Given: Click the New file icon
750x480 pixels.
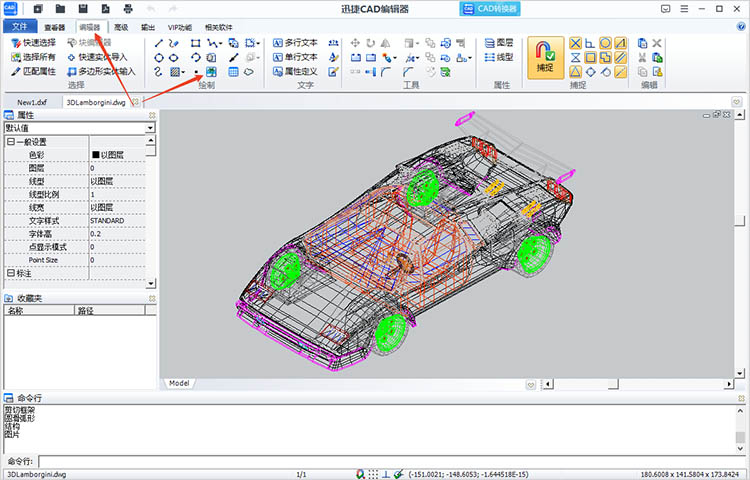Looking at the screenshot, I should (x=38, y=9).
